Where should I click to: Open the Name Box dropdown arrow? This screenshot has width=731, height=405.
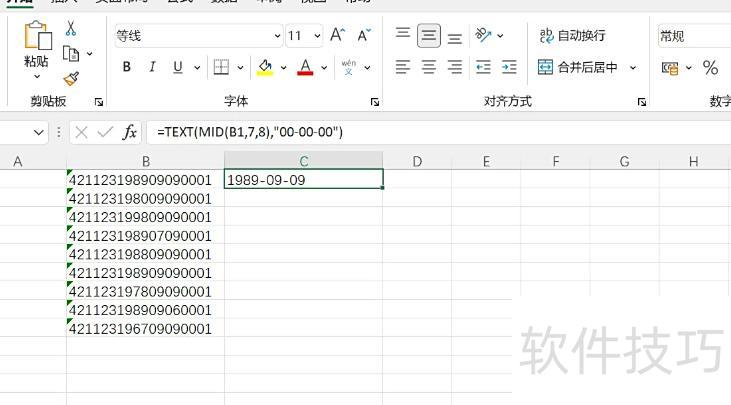(x=39, y=132)
